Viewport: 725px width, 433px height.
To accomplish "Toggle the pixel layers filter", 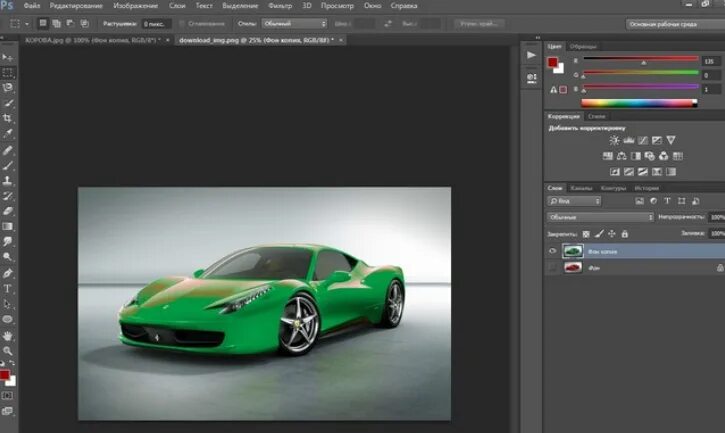I will pos(639,201).
